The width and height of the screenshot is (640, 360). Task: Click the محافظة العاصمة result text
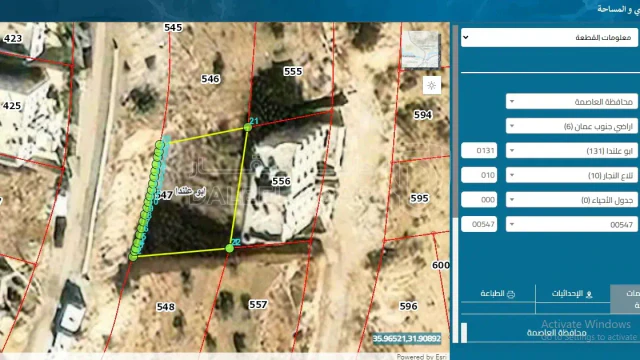pyautogui.click(x=556, y=333)
